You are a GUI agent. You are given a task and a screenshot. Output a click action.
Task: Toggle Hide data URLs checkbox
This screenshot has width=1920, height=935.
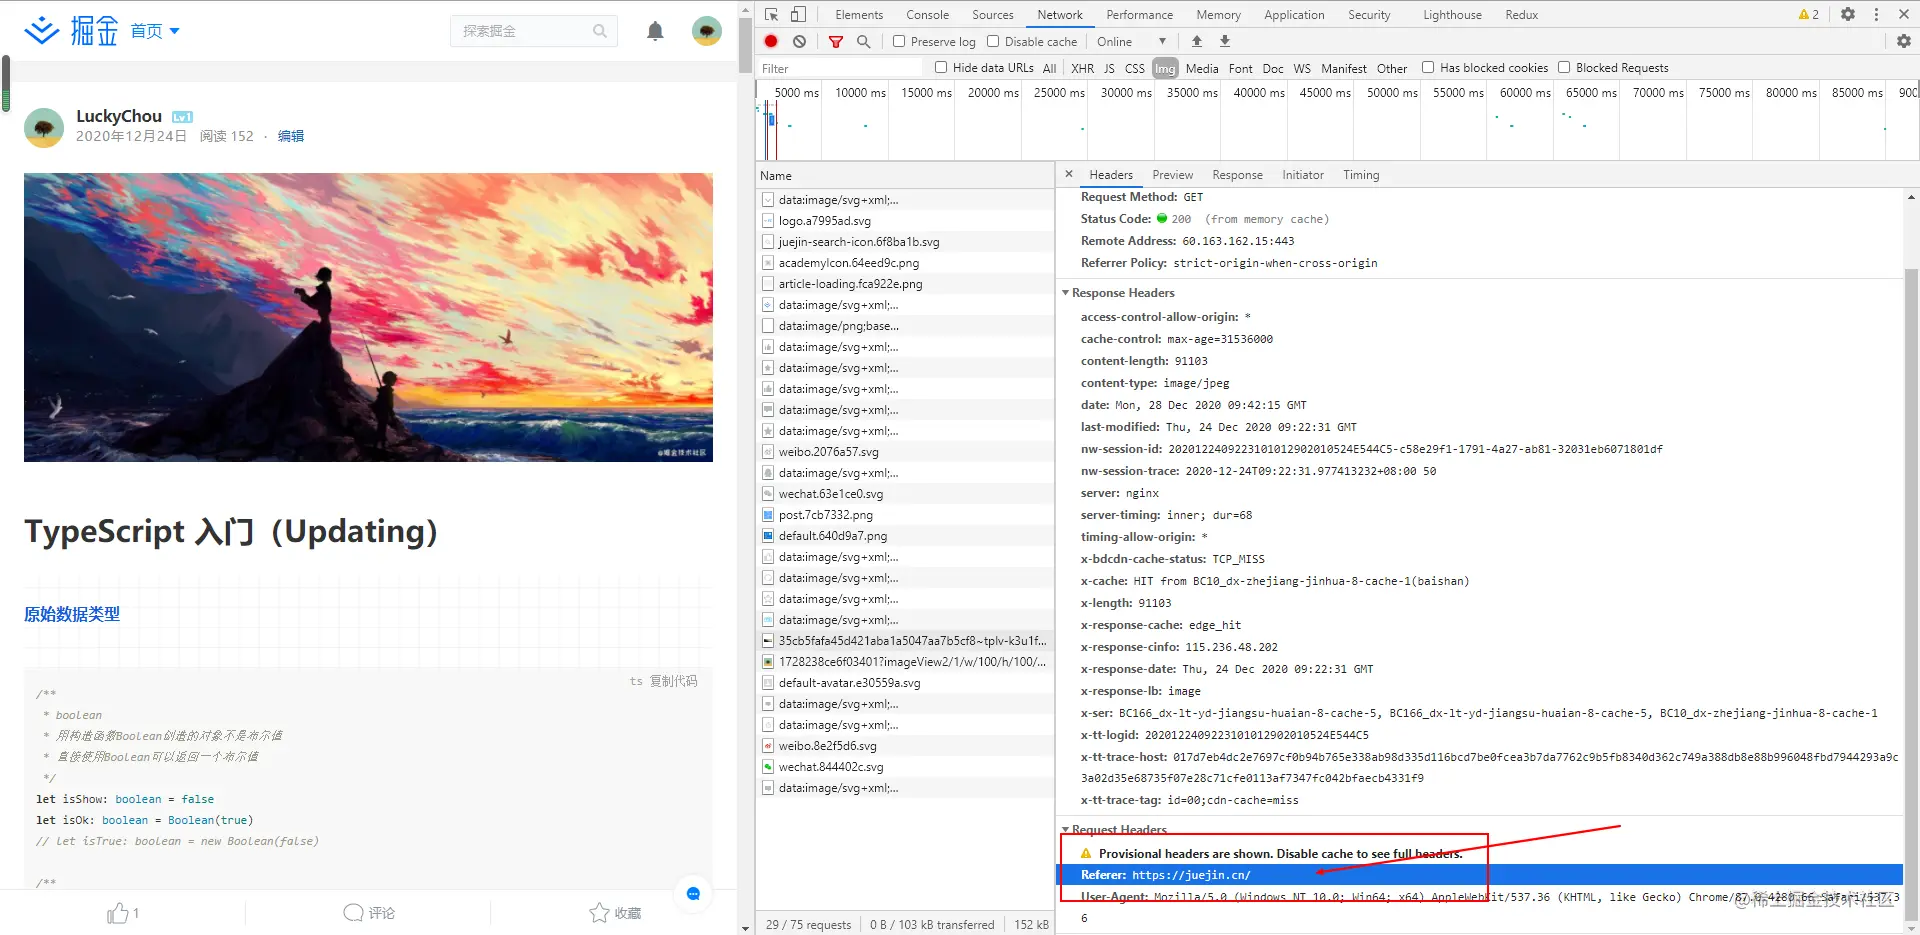941,67
